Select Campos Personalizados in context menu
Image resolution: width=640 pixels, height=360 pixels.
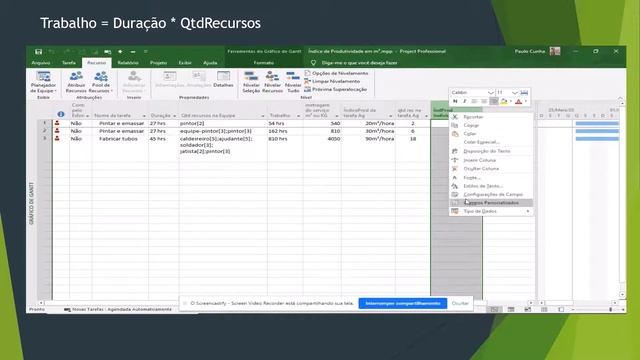tap(491, 203)
